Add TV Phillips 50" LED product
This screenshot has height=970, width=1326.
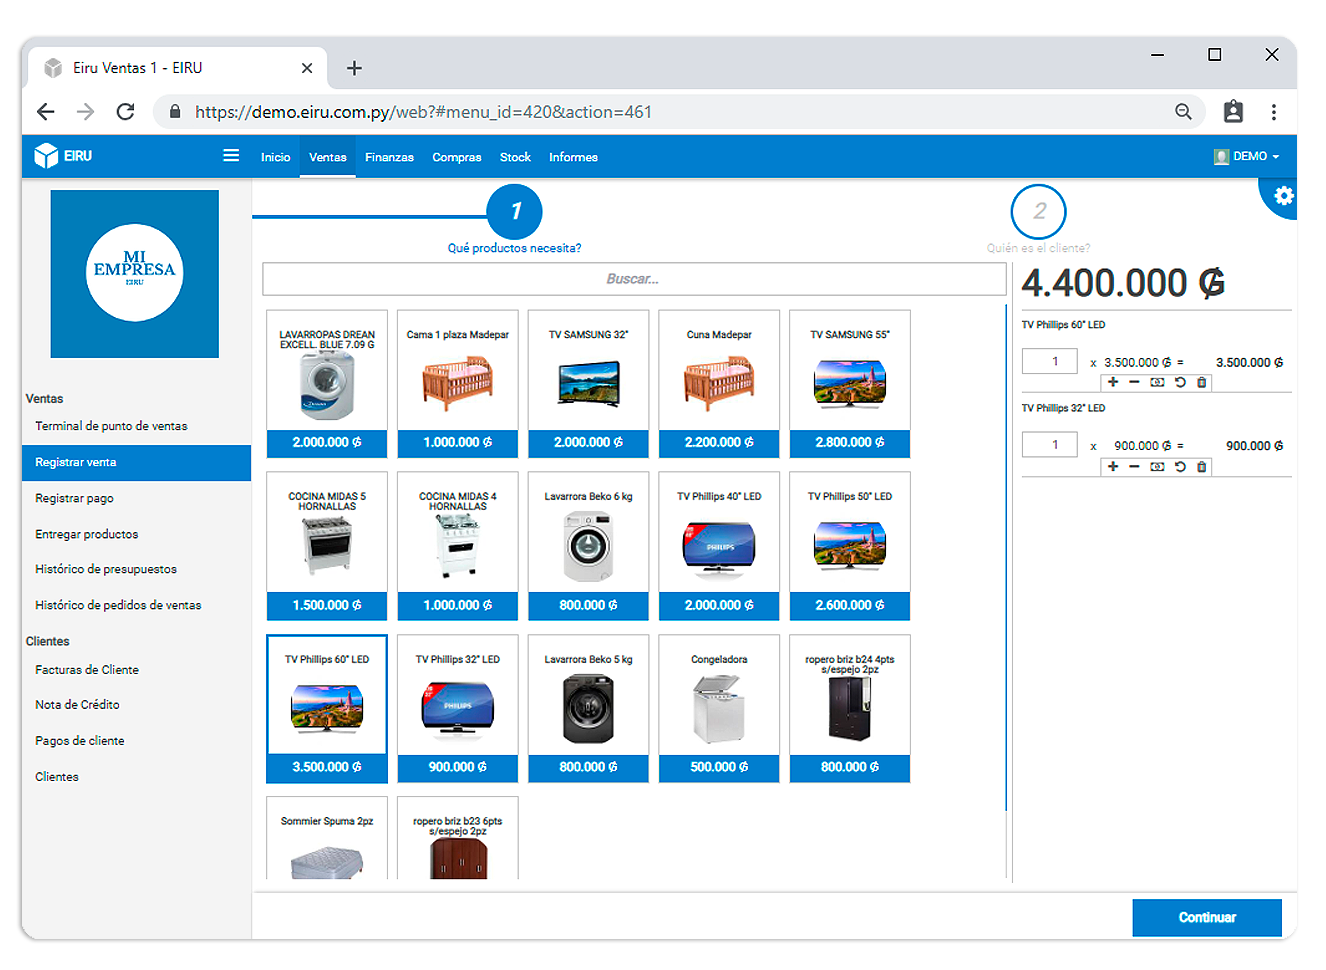tap(850, 546)
